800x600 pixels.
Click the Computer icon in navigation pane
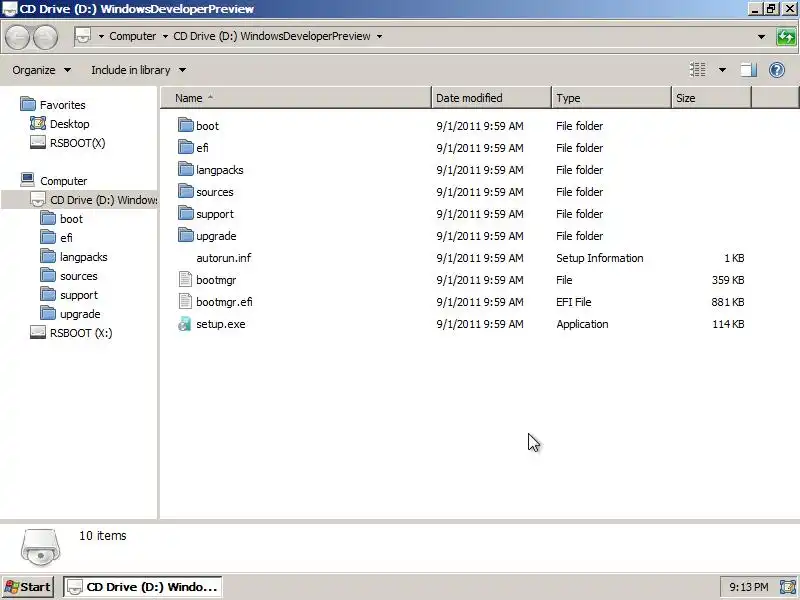(x=28, y=180)
